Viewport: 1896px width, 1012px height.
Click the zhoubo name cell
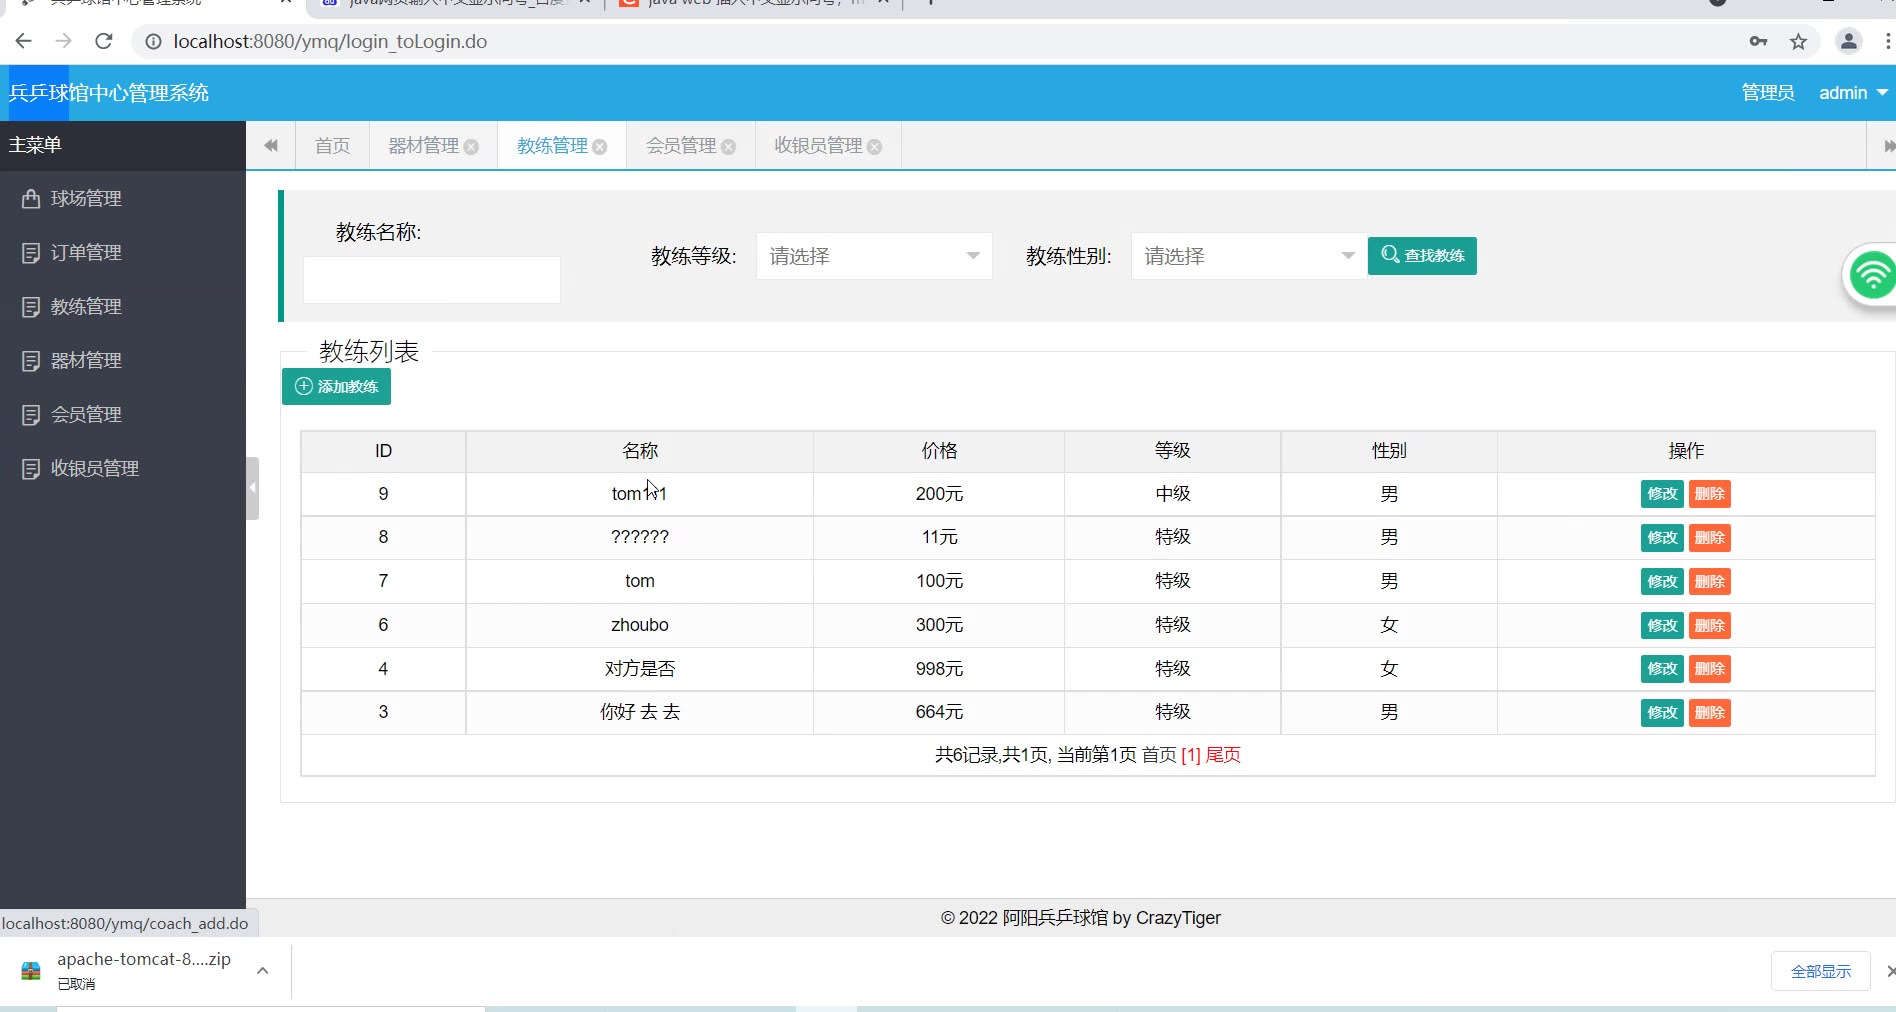(x=640, y=625)
